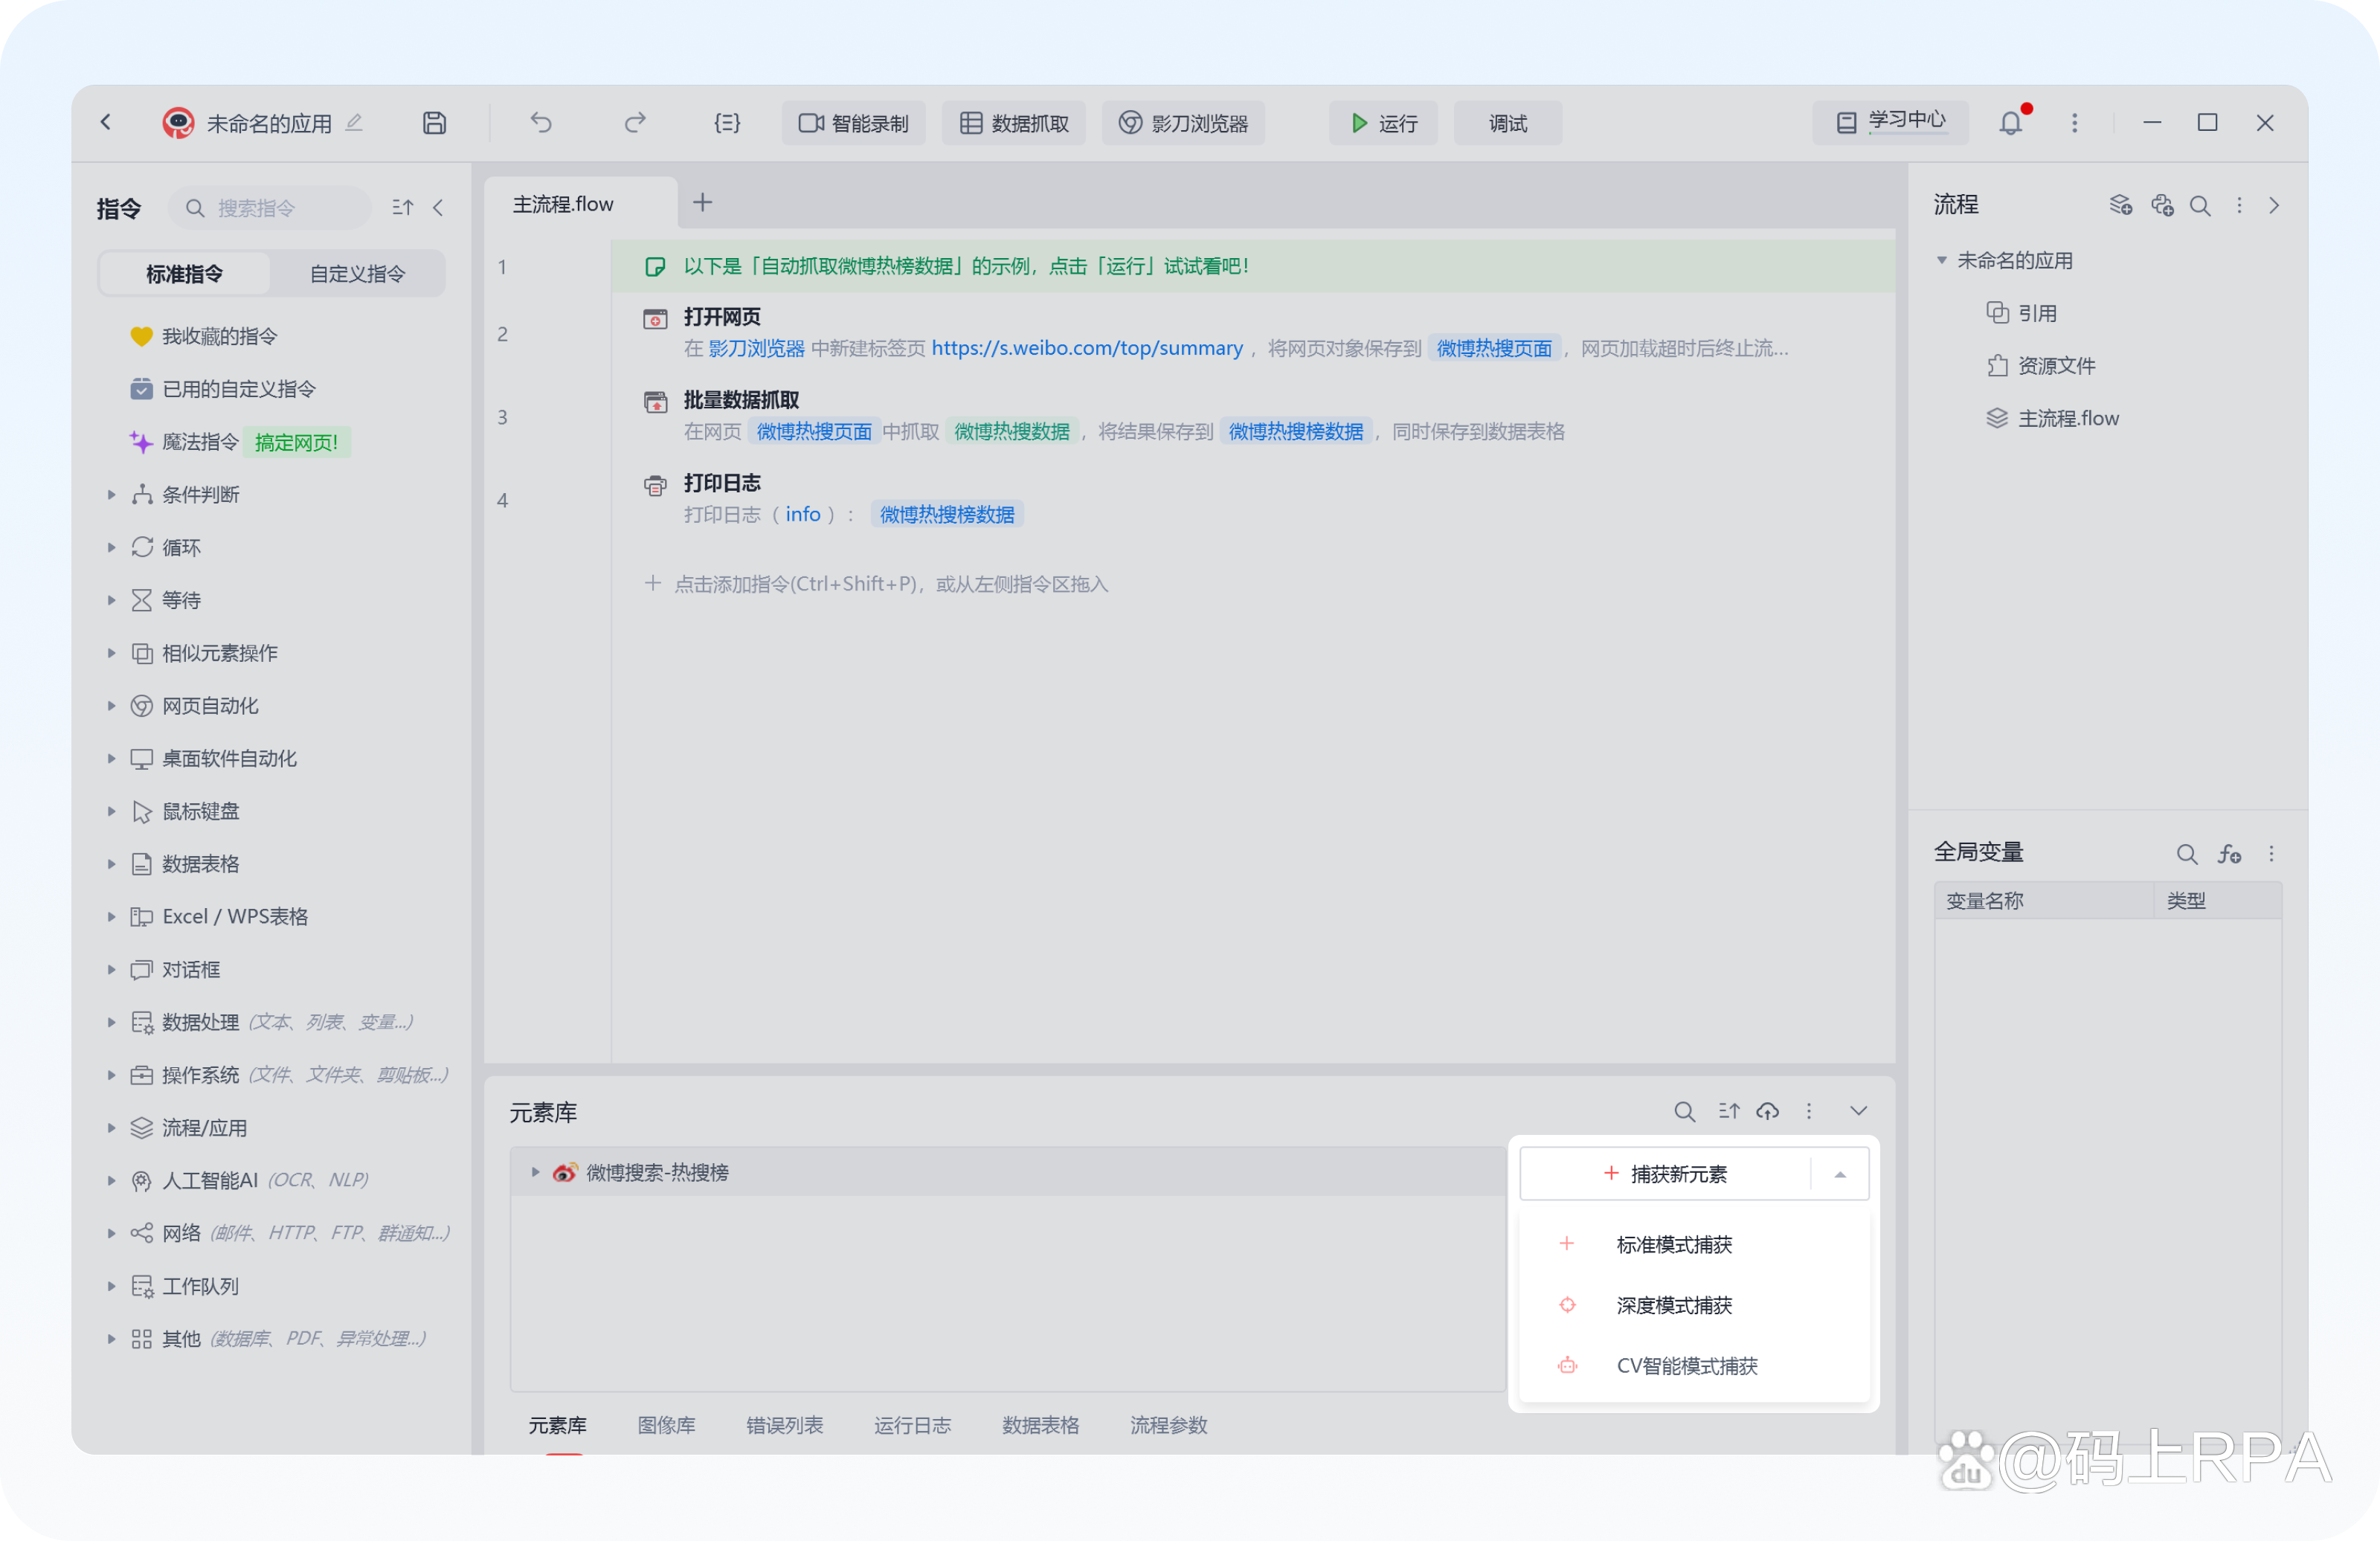Select the 标准指令 toggle
Screen dimensions: 2380x1541
[x=185, y=274]
